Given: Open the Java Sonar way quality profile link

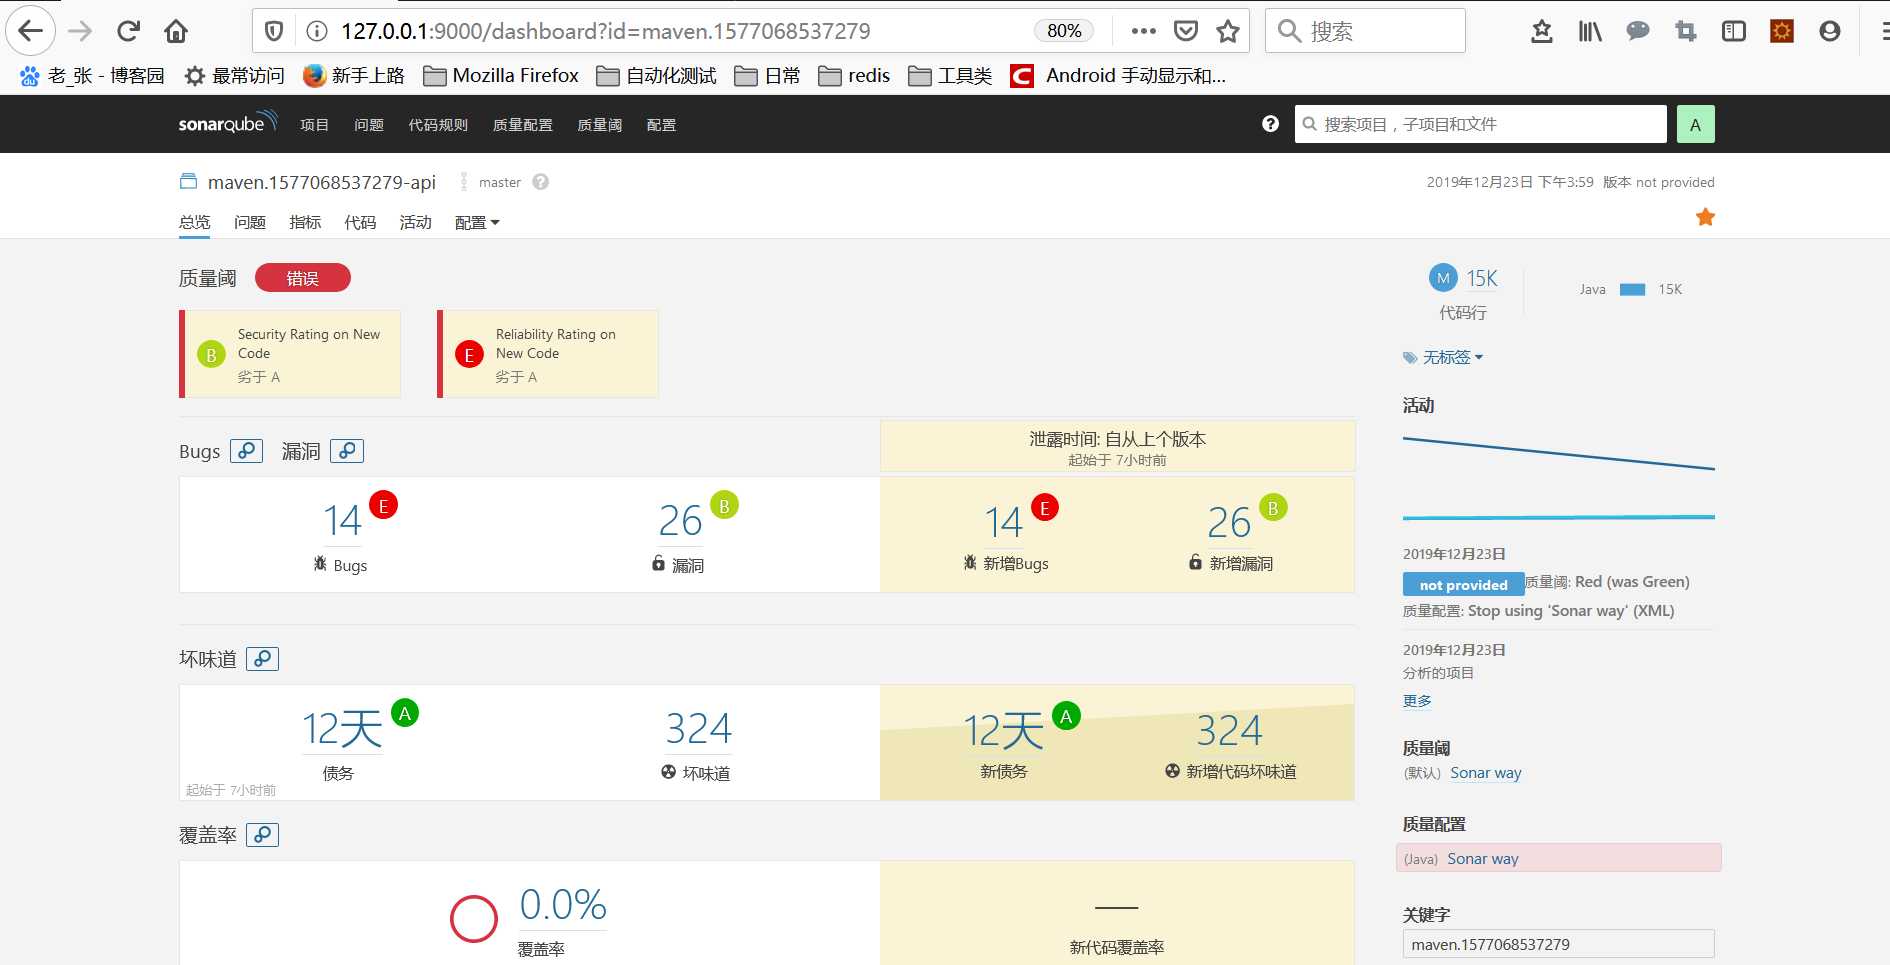Looking at the screenshot, I should pyautogui.click(x=1483, y=859).
